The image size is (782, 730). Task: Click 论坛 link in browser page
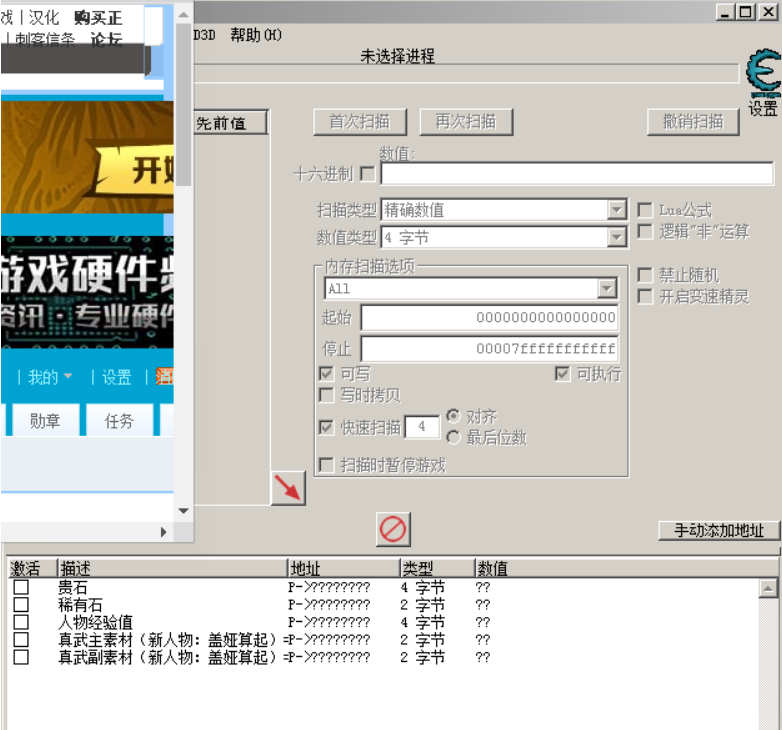tap(106, 39)
